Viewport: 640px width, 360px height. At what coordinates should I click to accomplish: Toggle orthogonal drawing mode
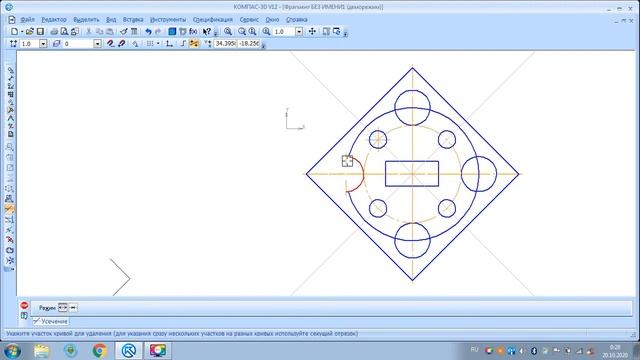183,44
